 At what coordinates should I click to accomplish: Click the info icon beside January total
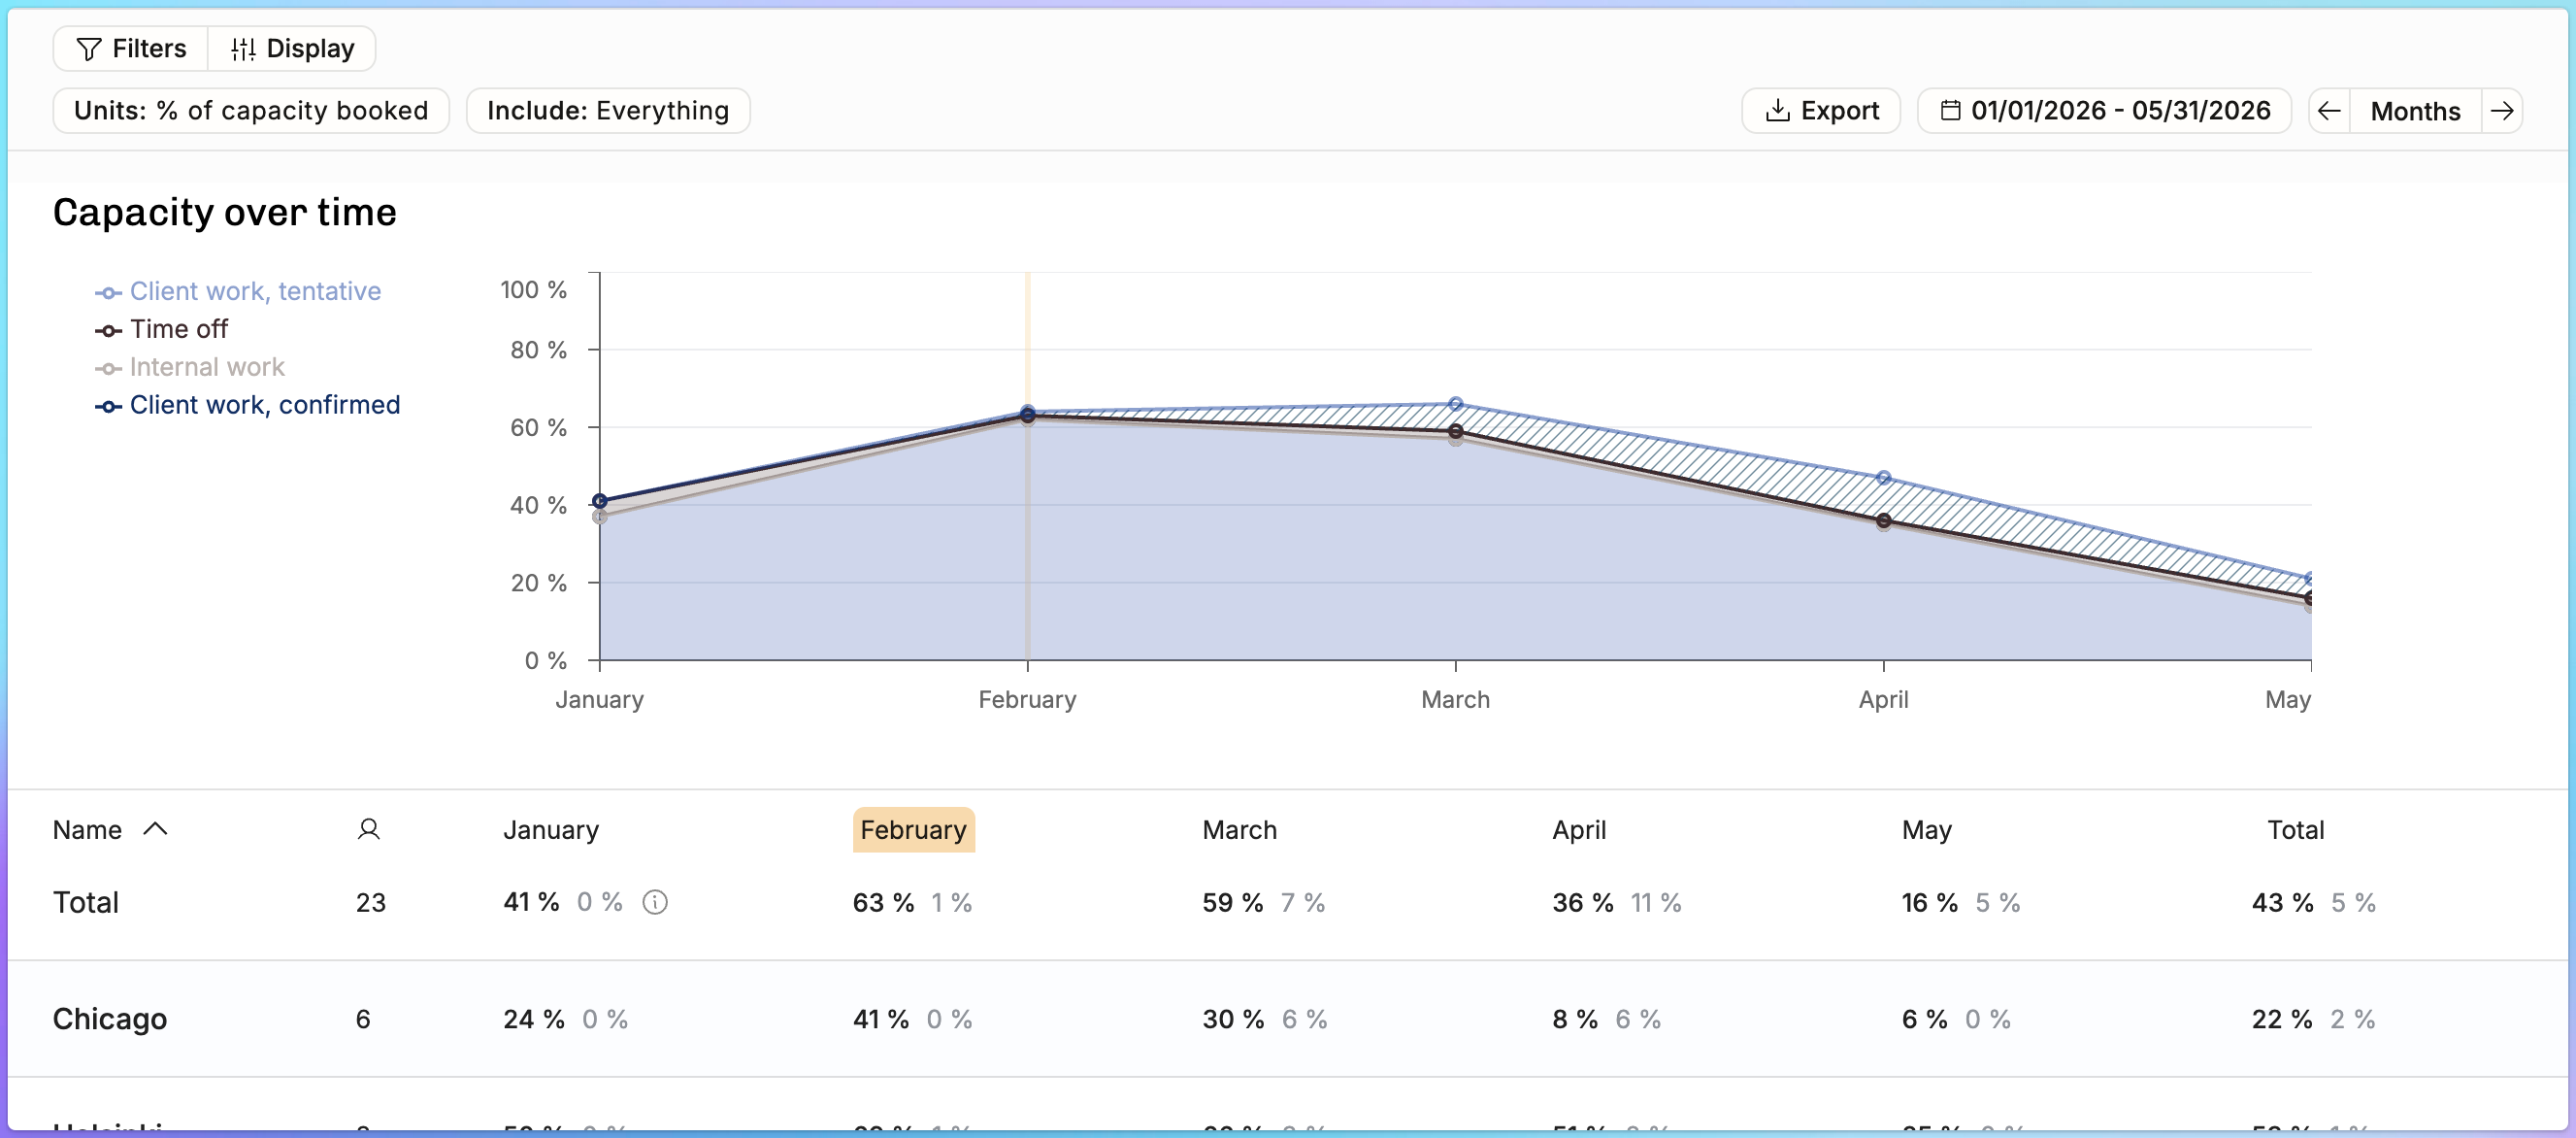(x=655, y=902)
